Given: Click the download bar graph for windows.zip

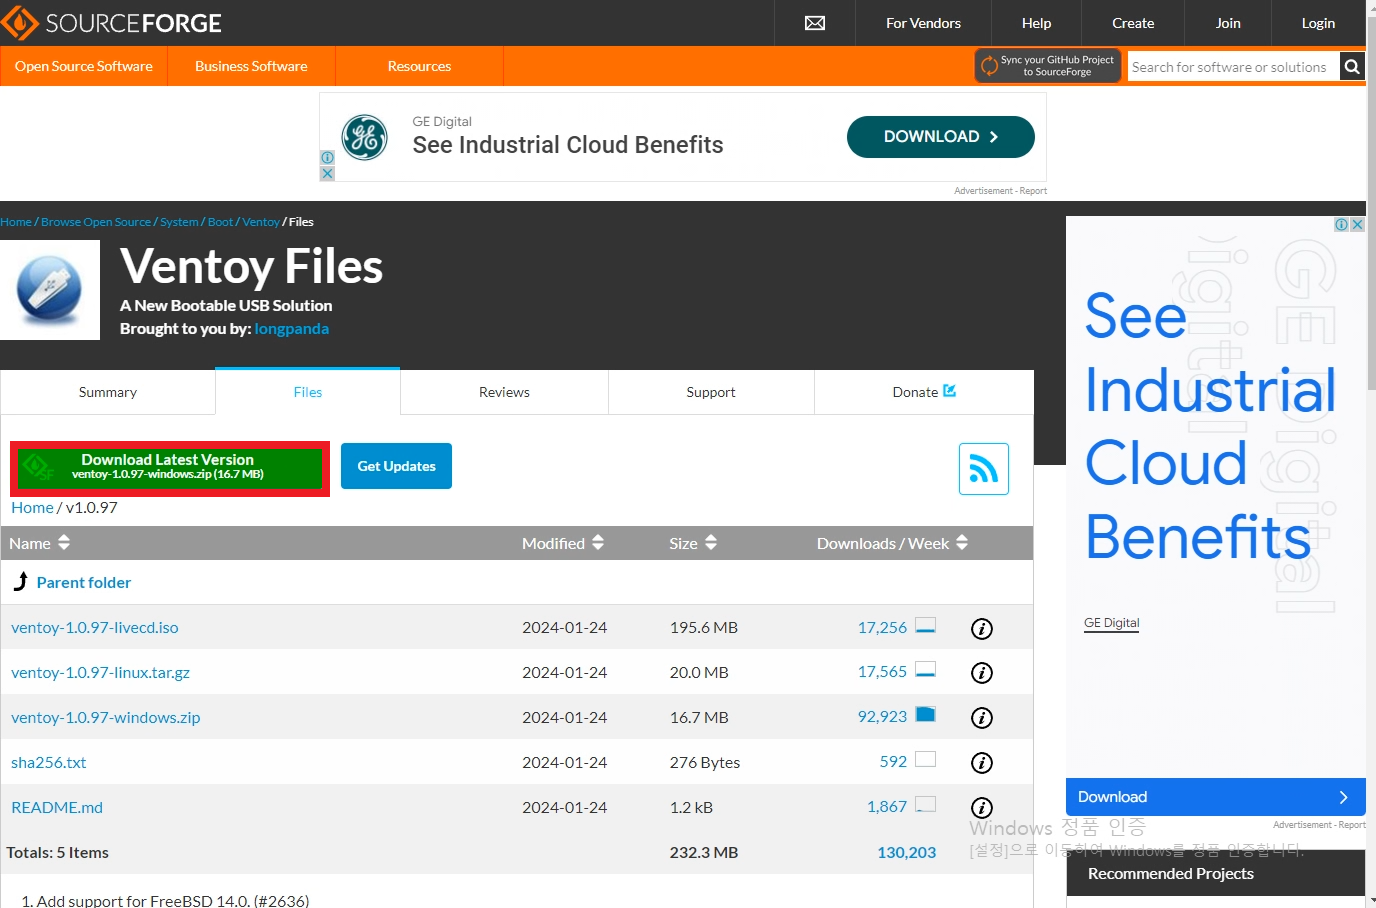Looking at the screenshot, I should pos(926,715).
